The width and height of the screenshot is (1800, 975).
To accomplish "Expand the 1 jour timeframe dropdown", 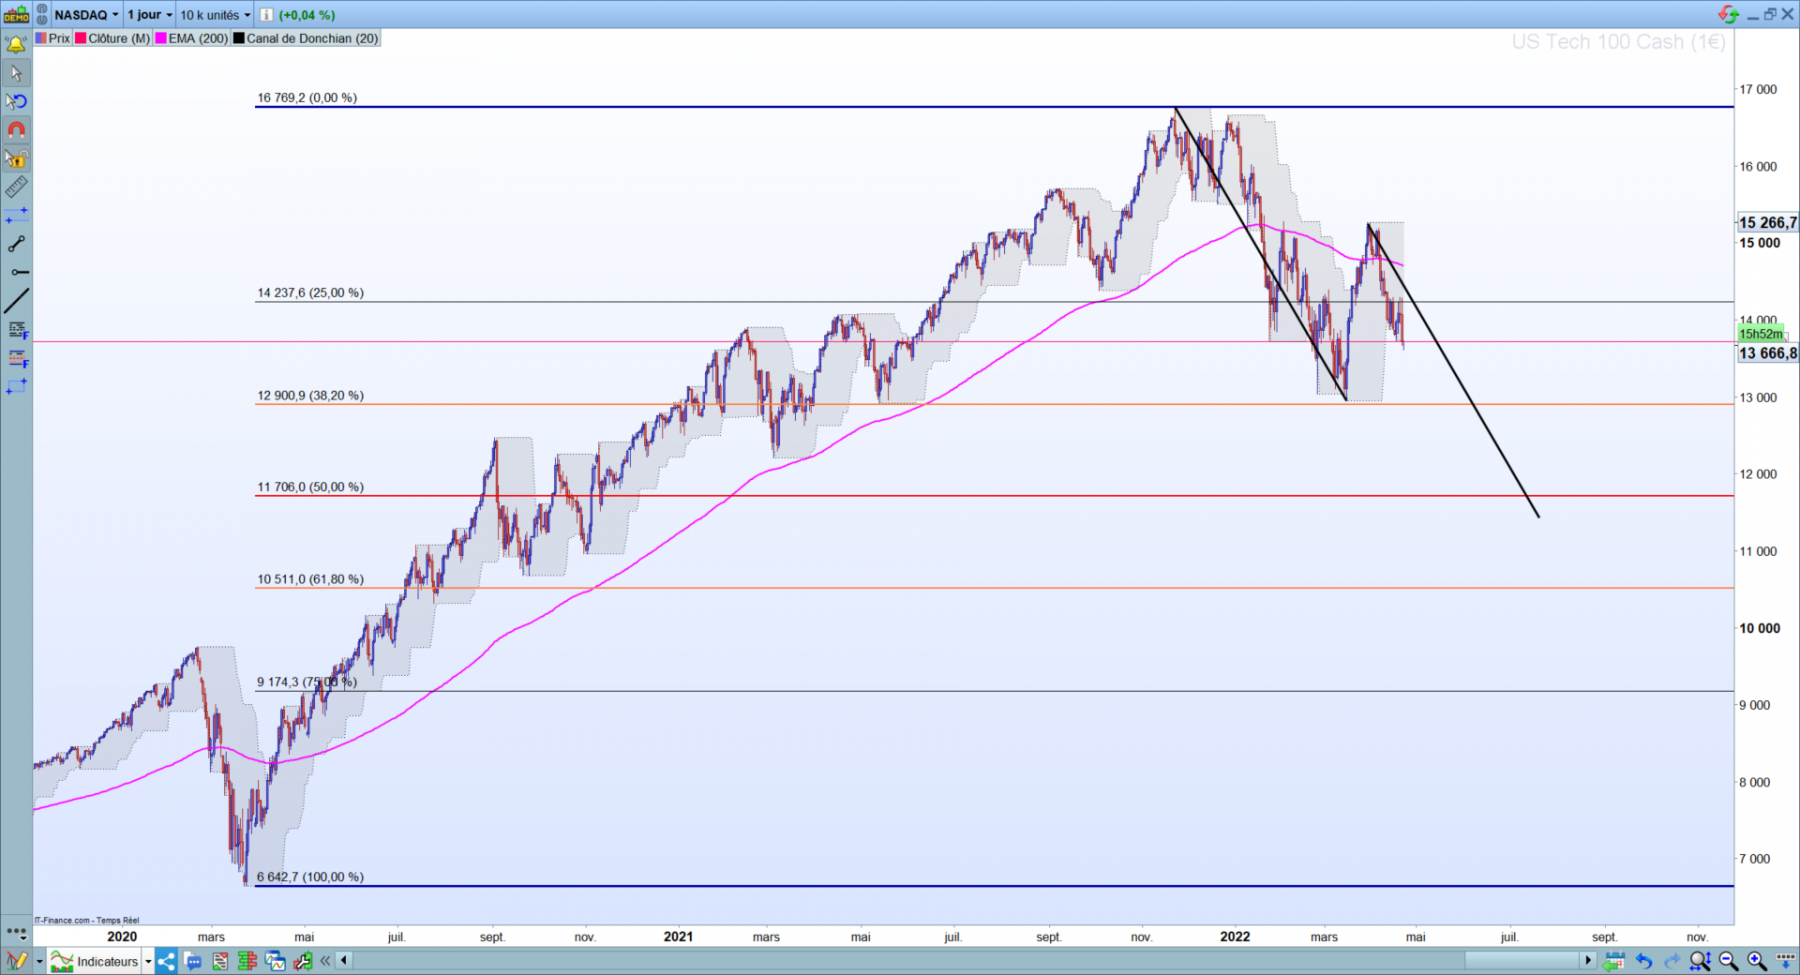I will [149, 15].
